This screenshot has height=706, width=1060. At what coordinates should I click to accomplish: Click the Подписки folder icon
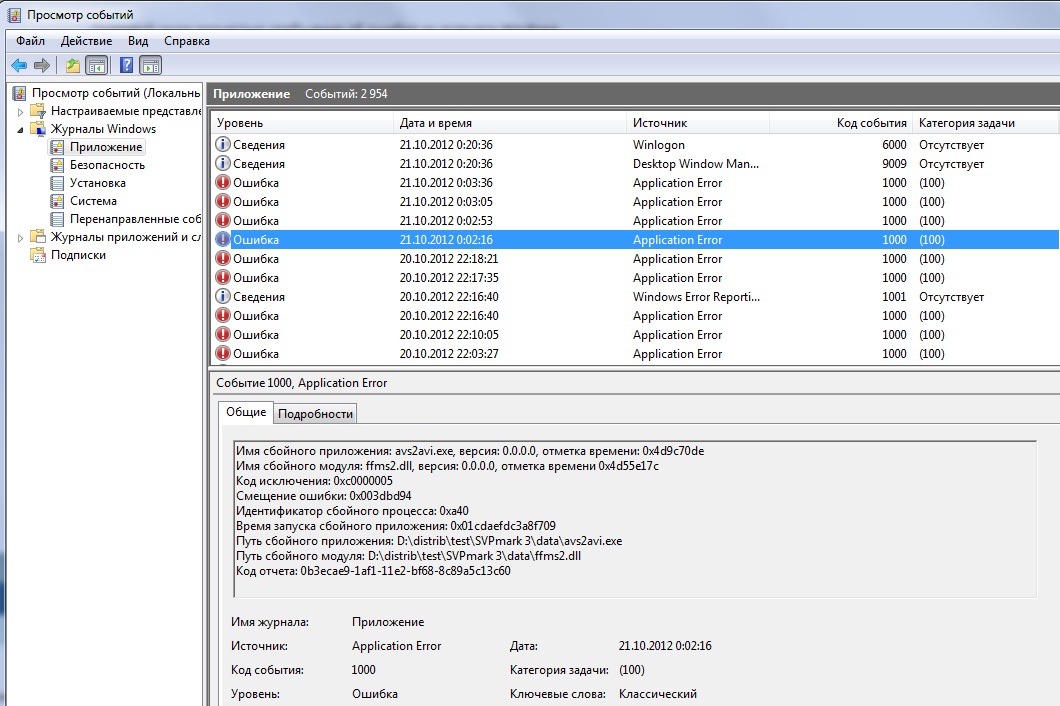point(39,255)
